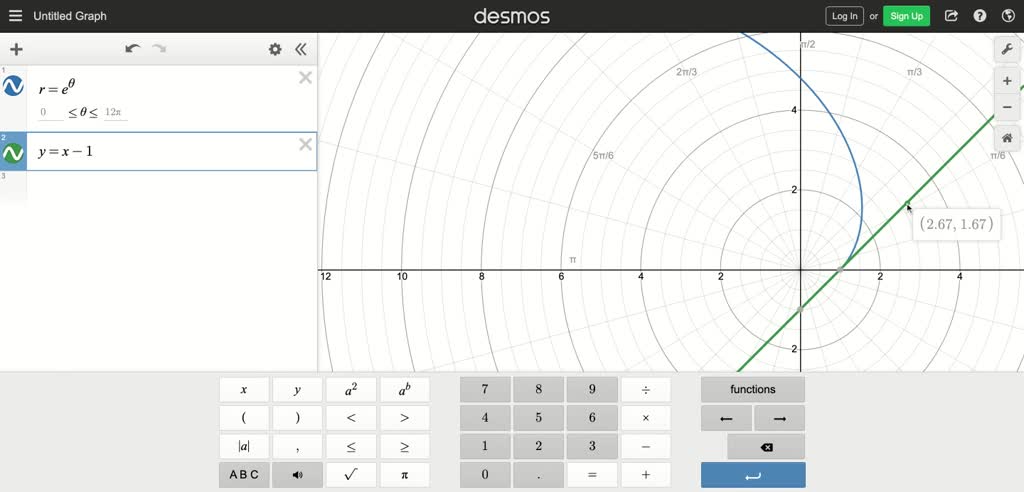
Task: Click the Log In button
Action: point(844,16)
